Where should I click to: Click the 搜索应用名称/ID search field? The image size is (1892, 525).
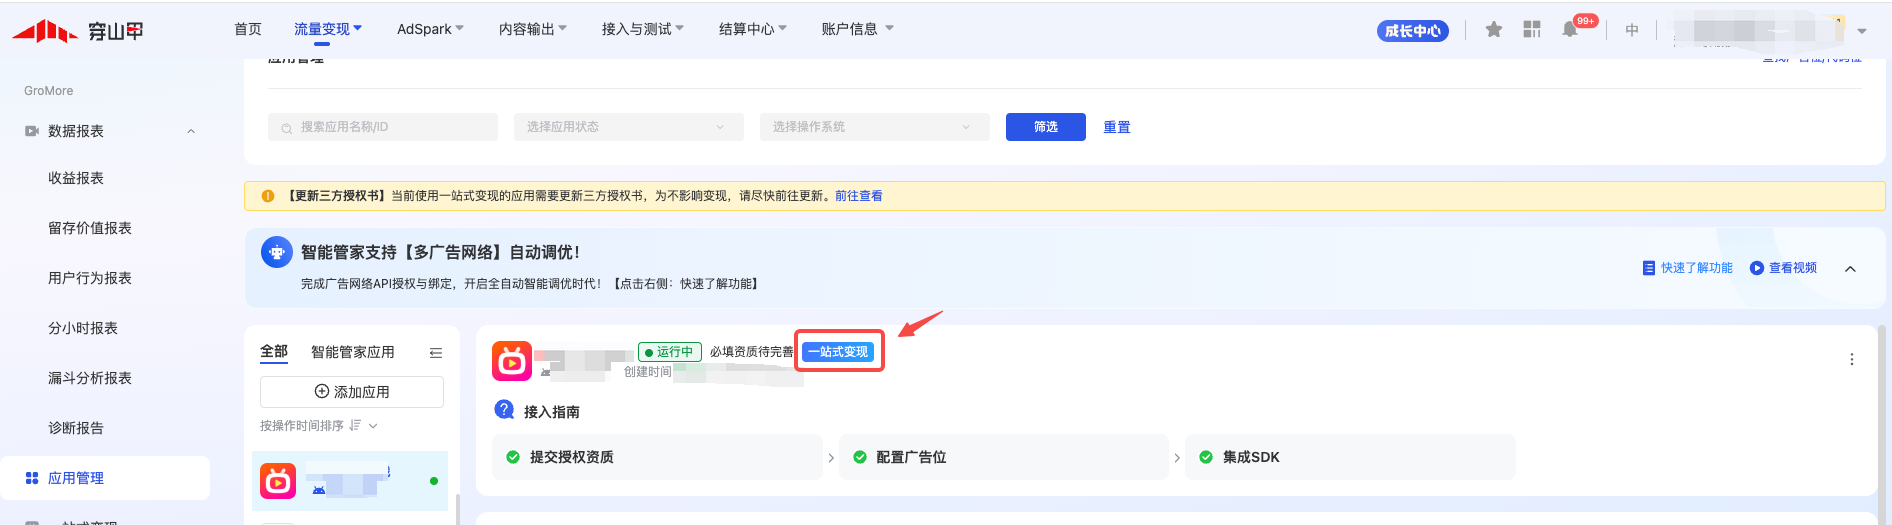pos(383,127)
